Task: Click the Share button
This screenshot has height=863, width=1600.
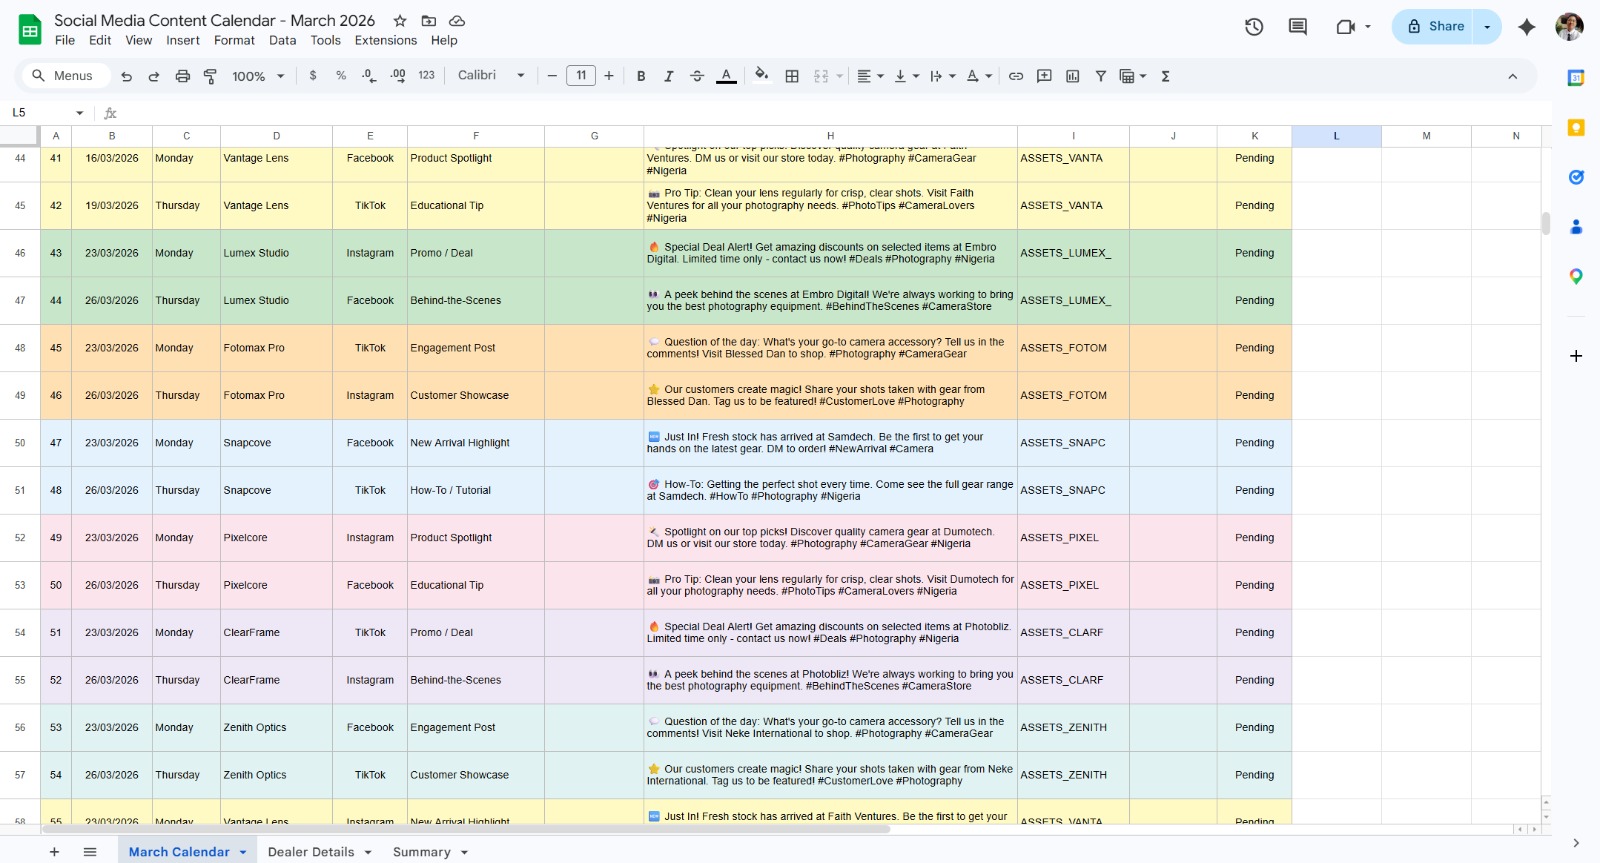Action: [x=1436, y=27]
